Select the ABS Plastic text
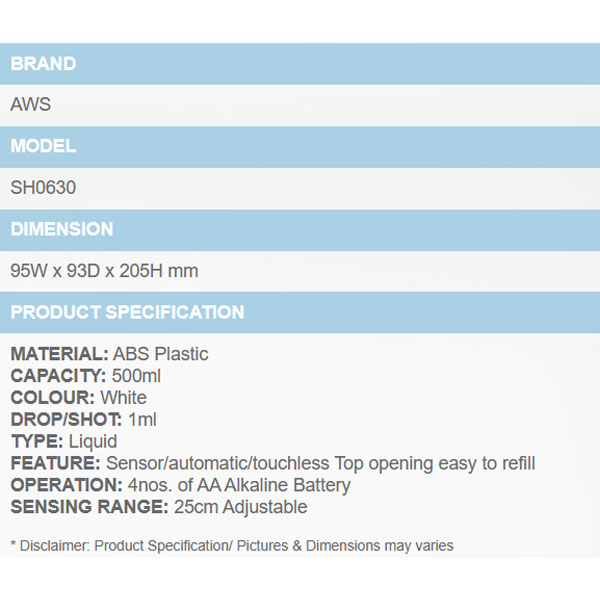 (161, 354)
